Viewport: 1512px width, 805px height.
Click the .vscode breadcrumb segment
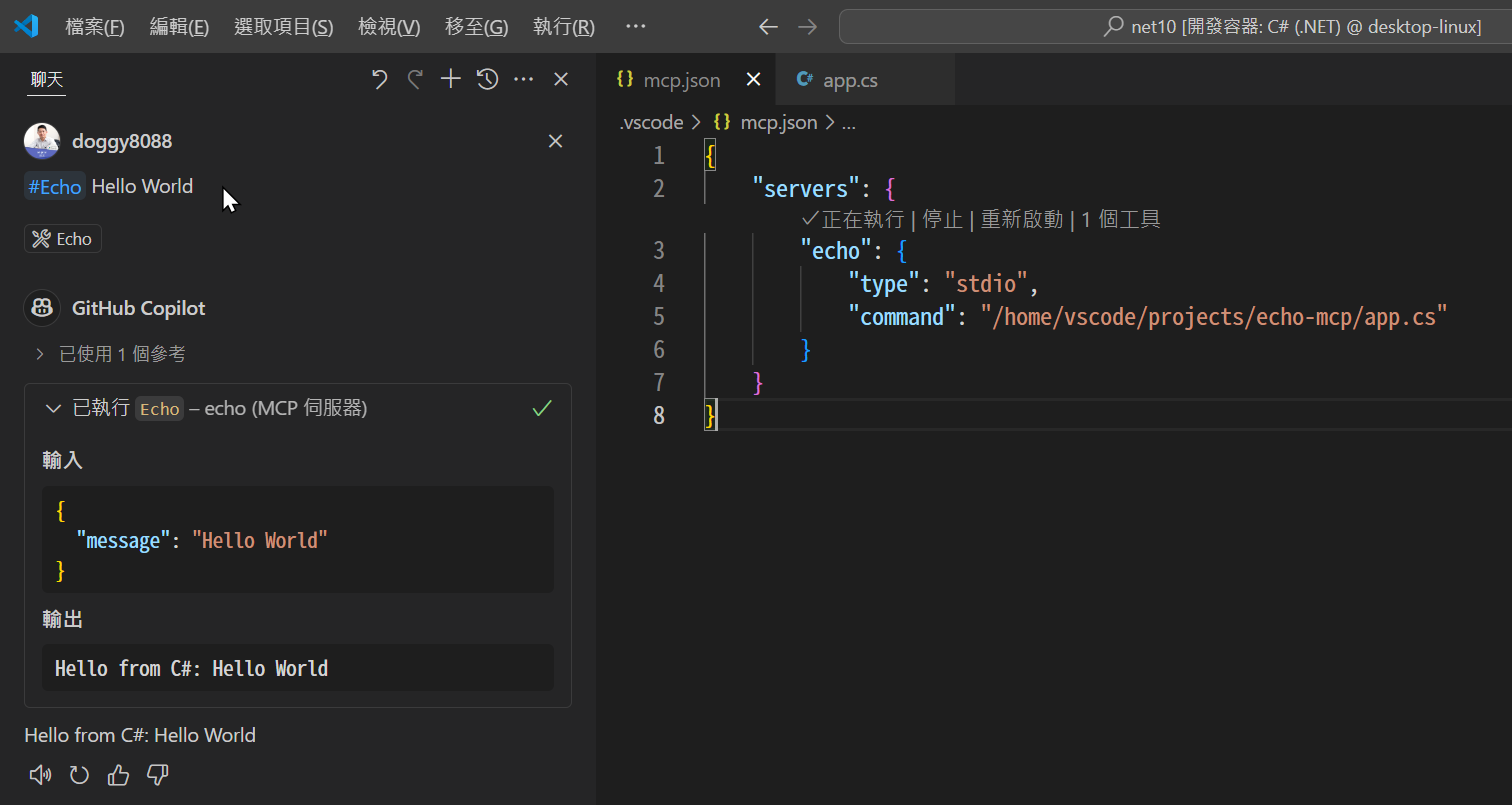coord(651,123)
